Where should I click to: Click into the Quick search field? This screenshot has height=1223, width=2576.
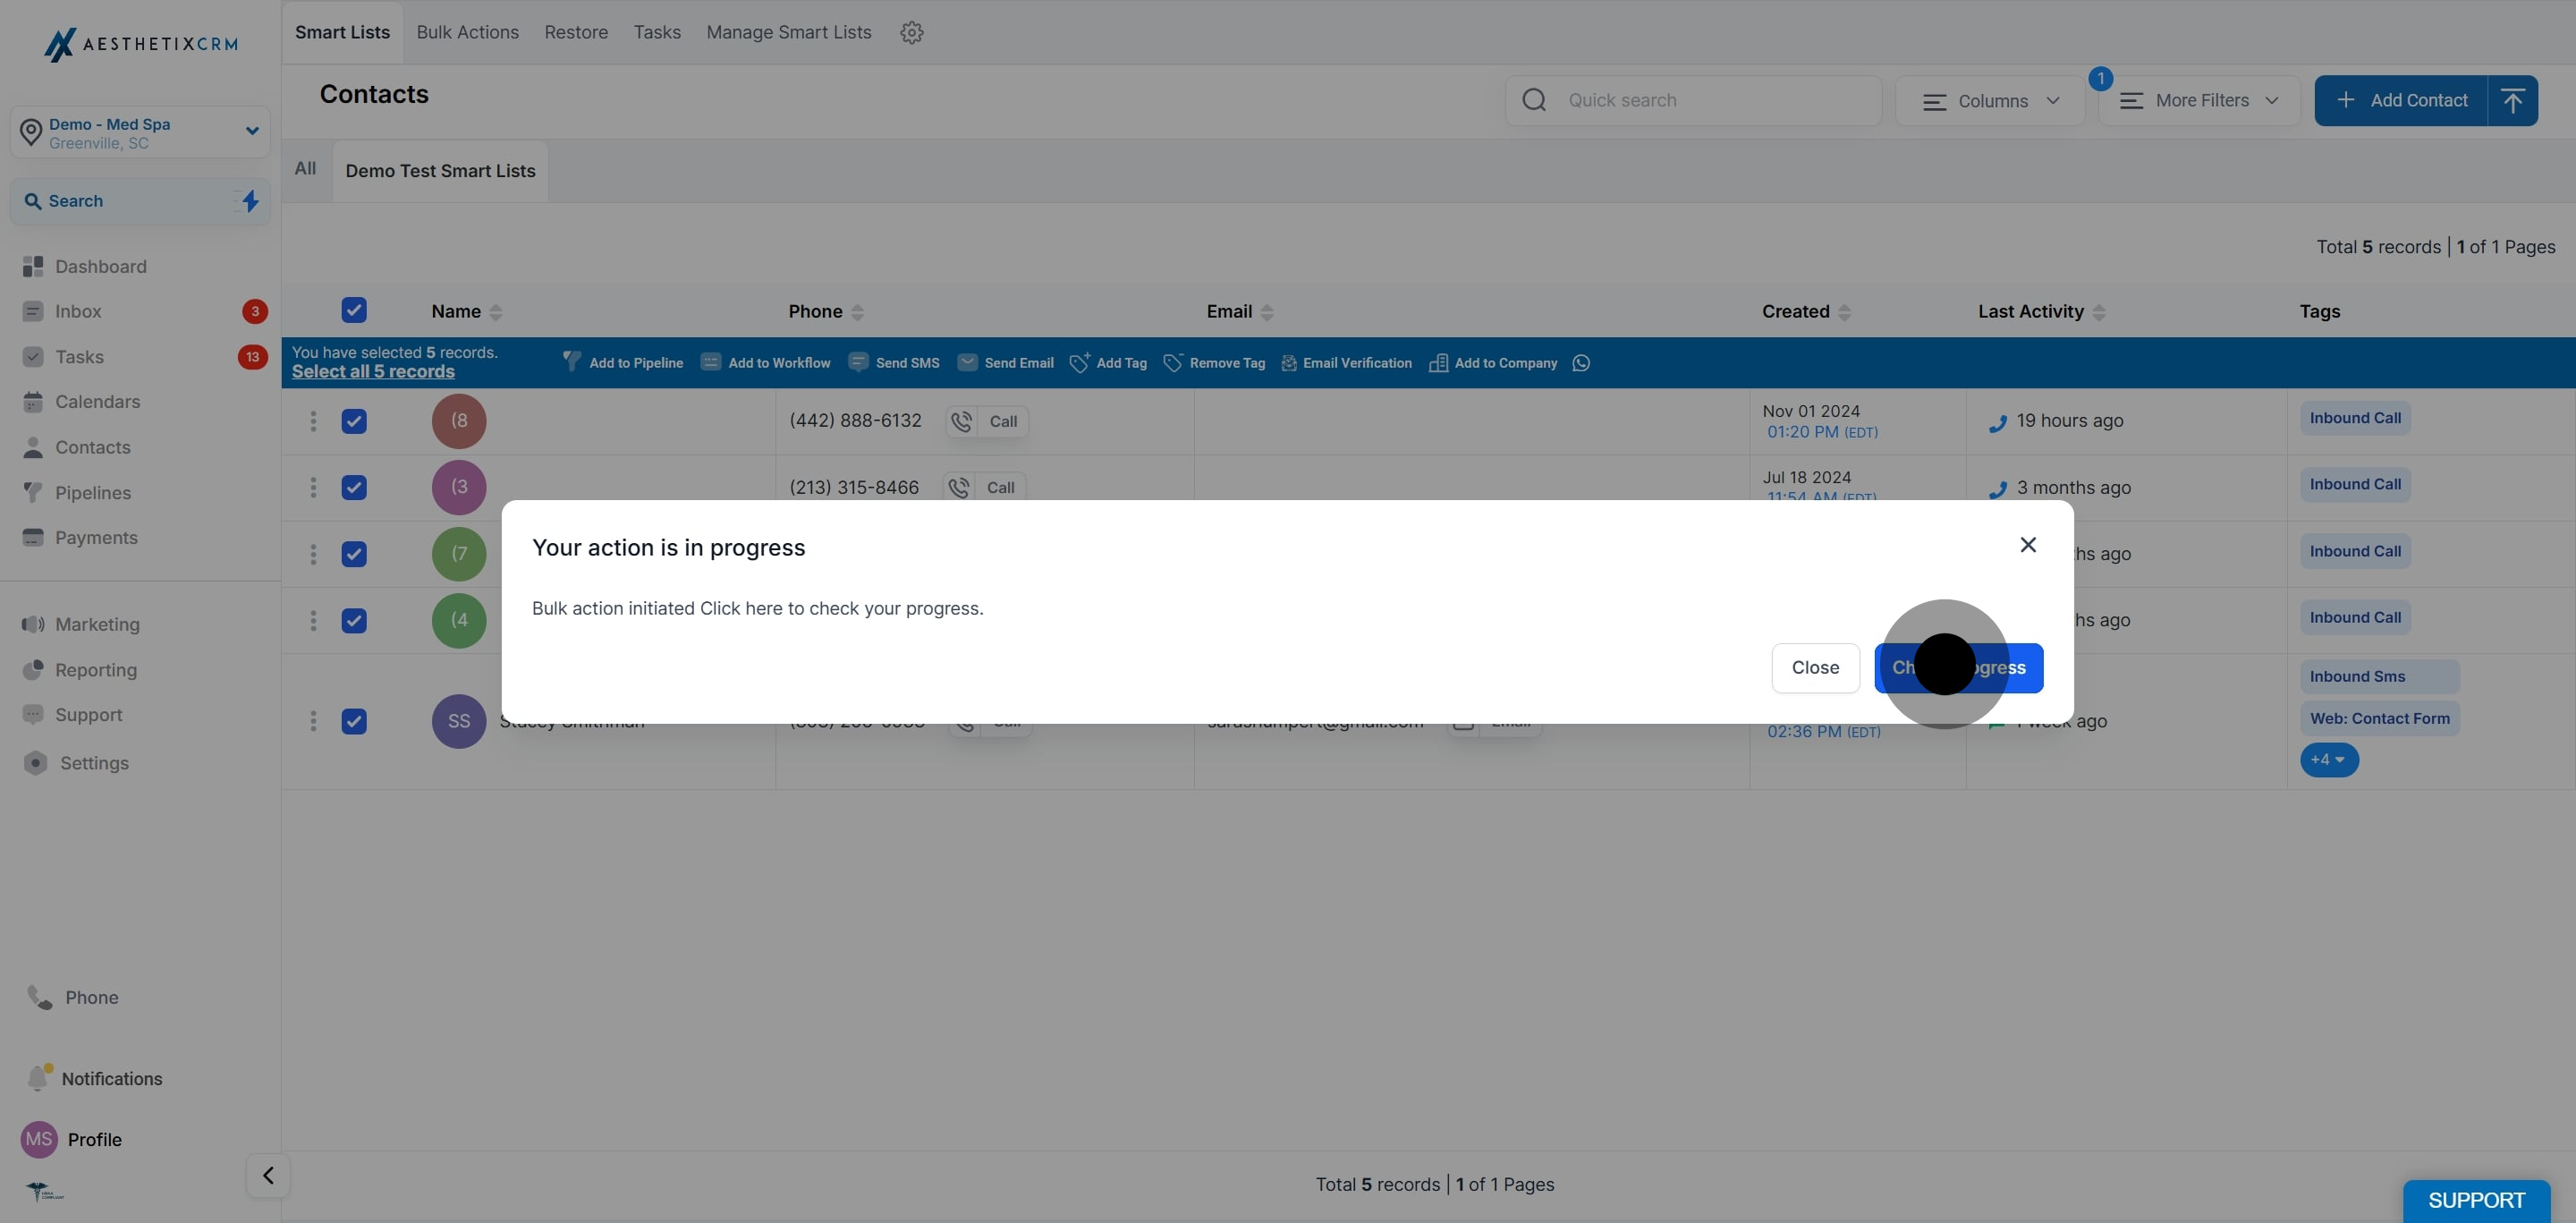point(1710,100)
